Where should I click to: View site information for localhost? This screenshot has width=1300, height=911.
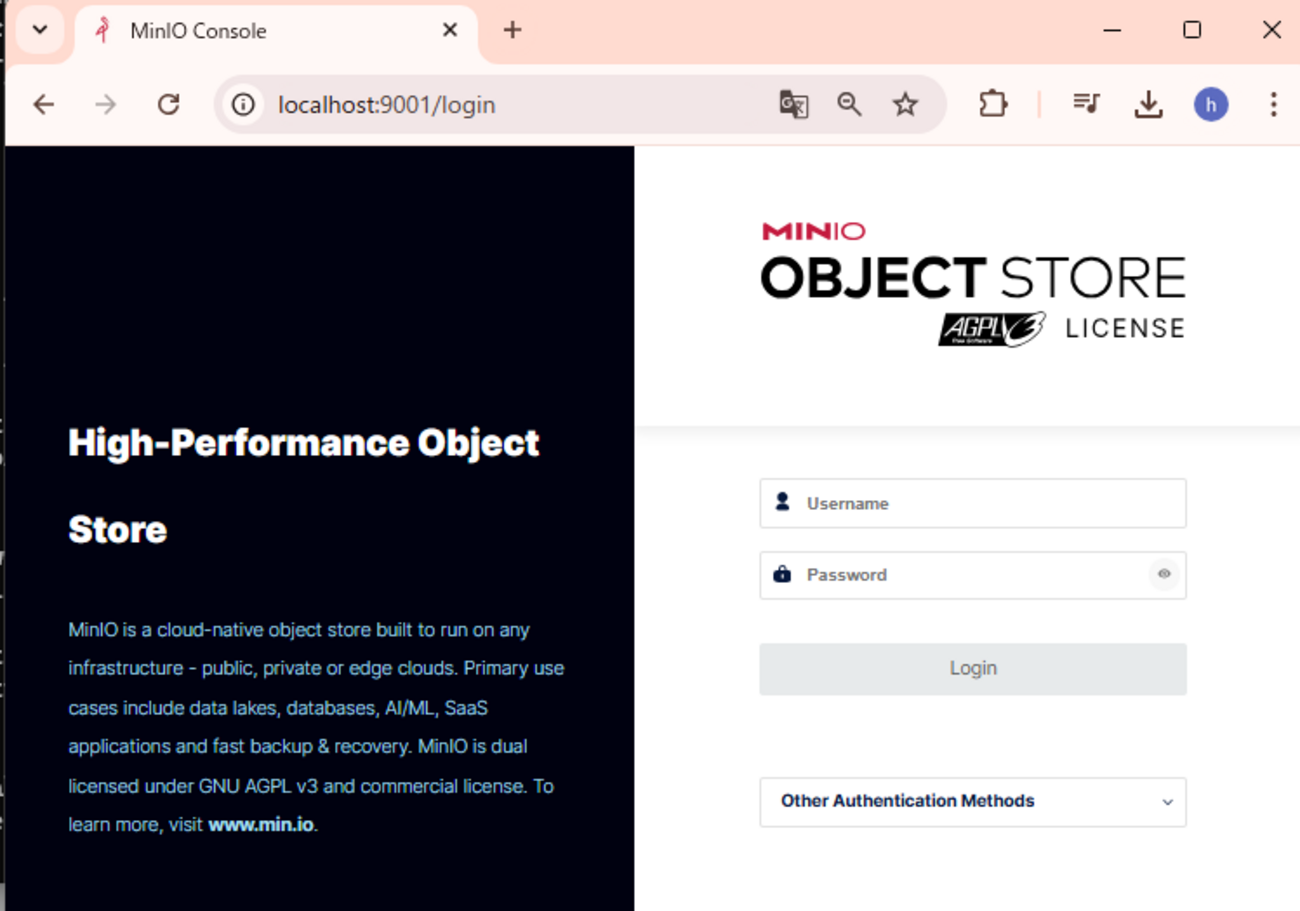coord(243,105)
